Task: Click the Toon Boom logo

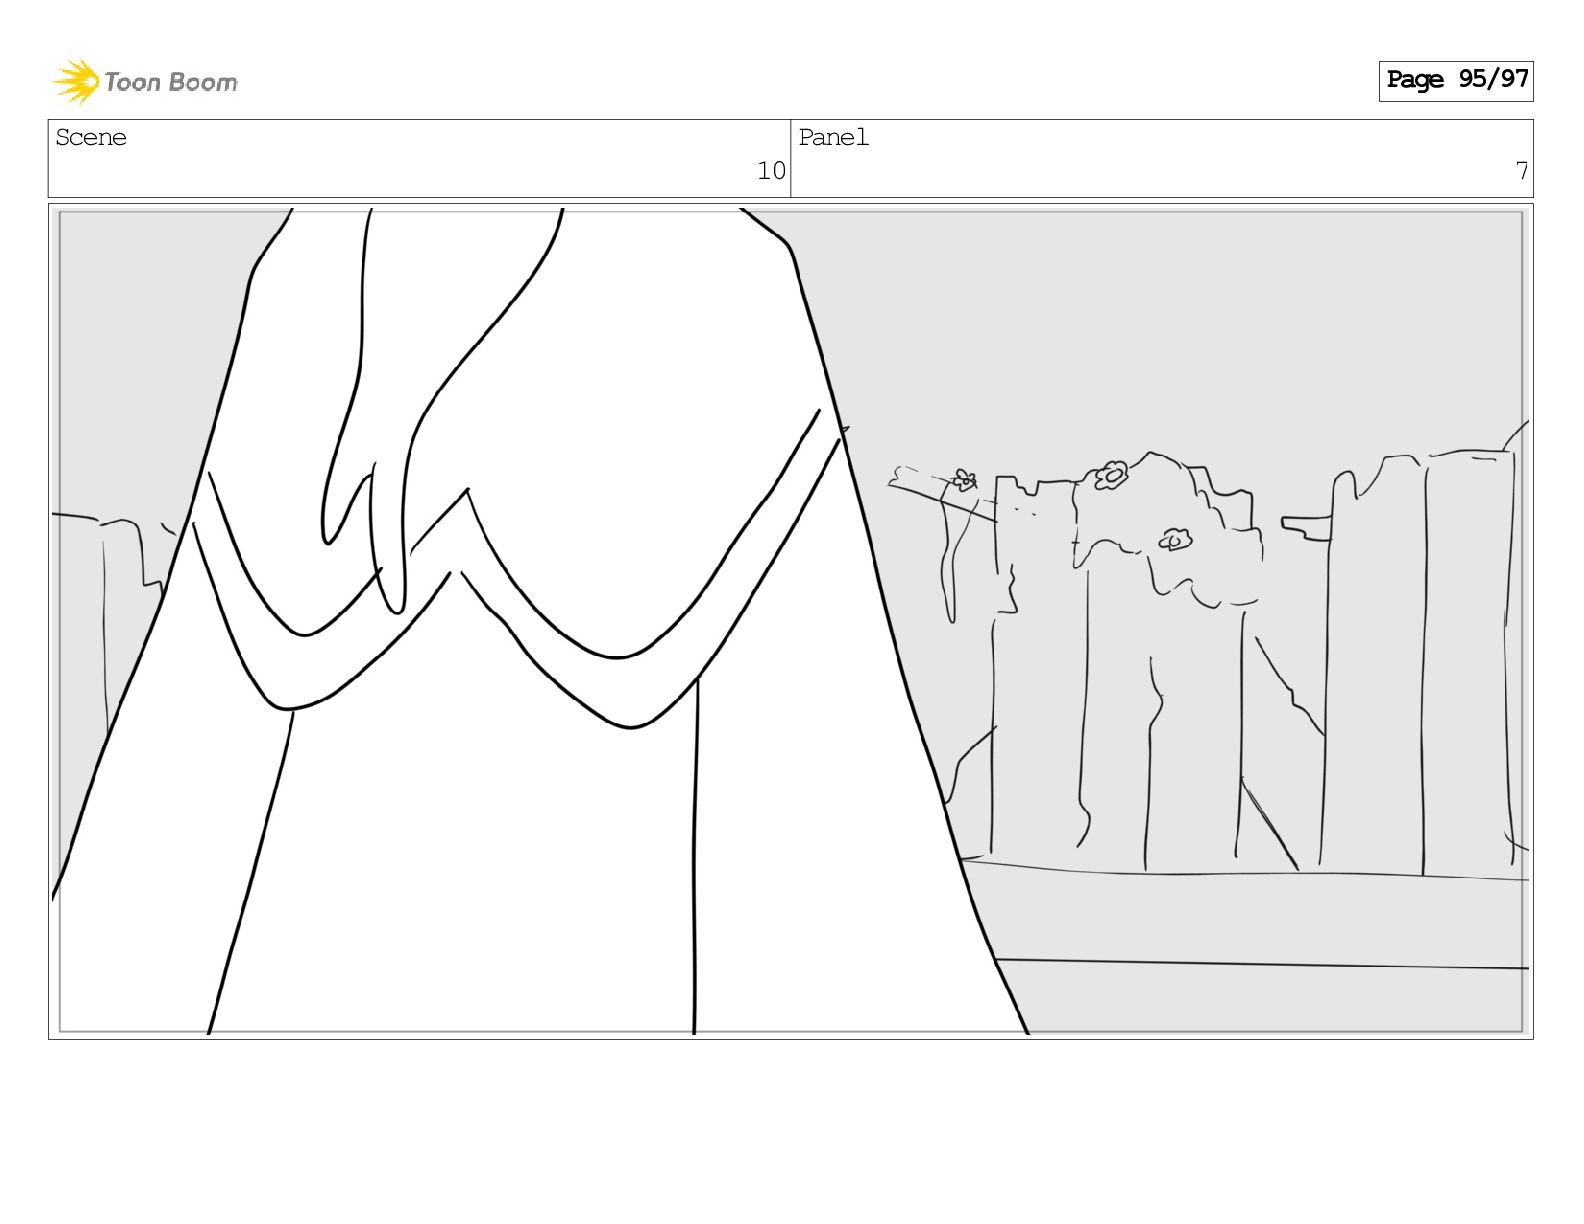Action: [x=145, y=81]
